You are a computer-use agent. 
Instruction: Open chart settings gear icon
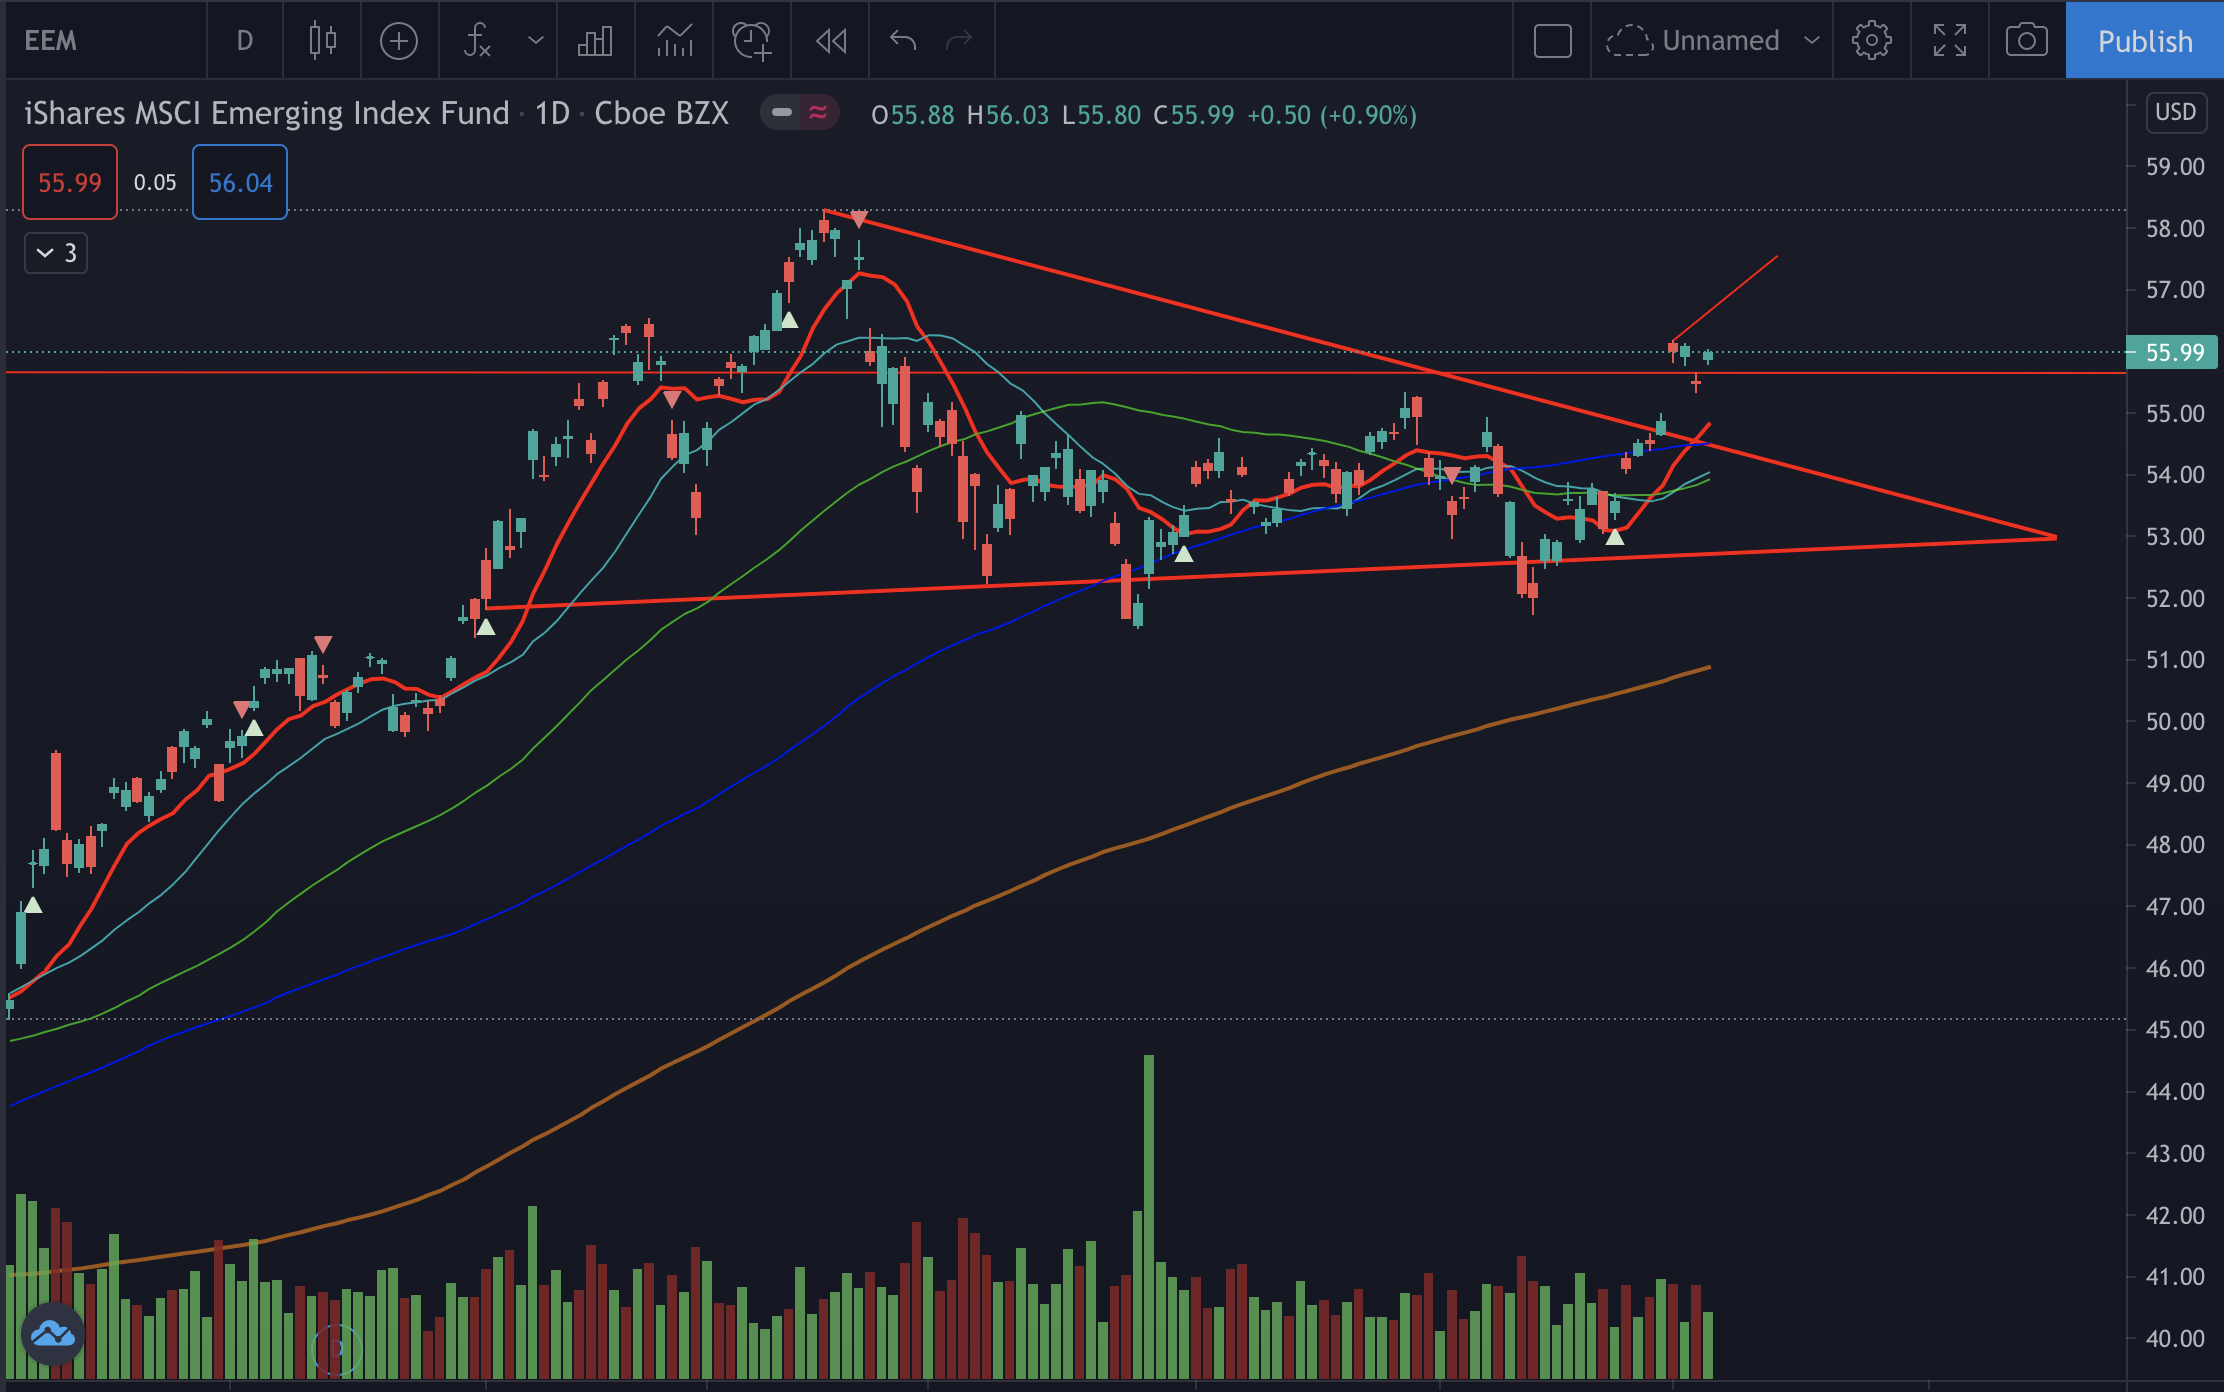[1871, 41]
